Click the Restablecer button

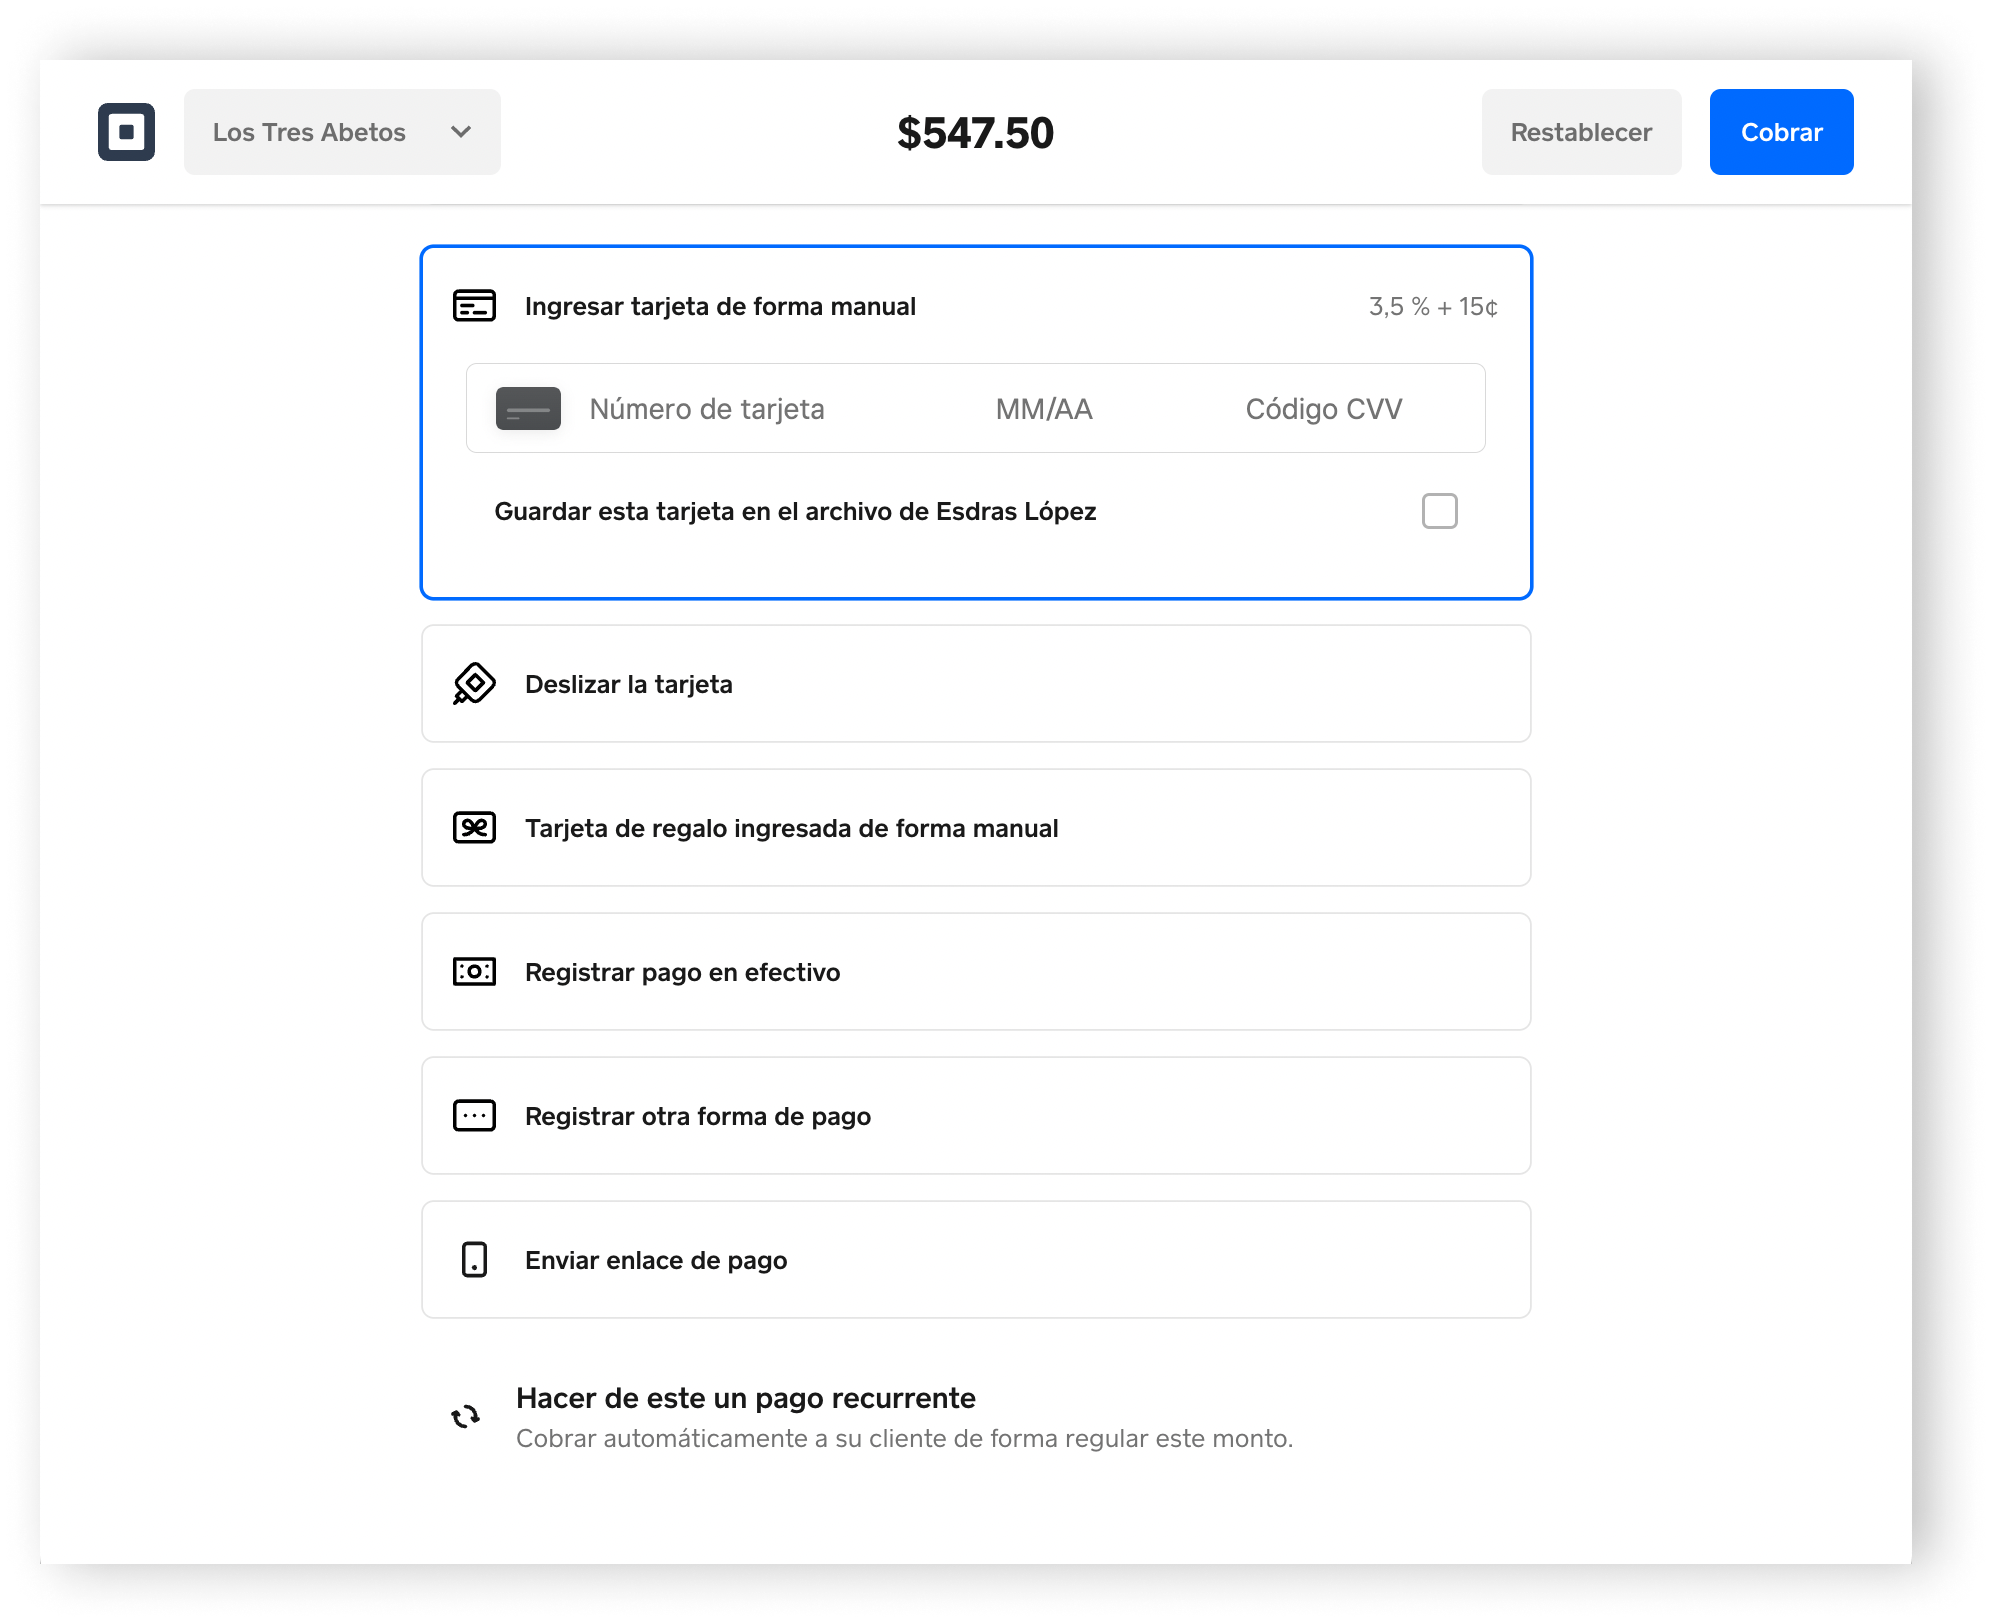pyautogui.click(x=1580, y=132)
